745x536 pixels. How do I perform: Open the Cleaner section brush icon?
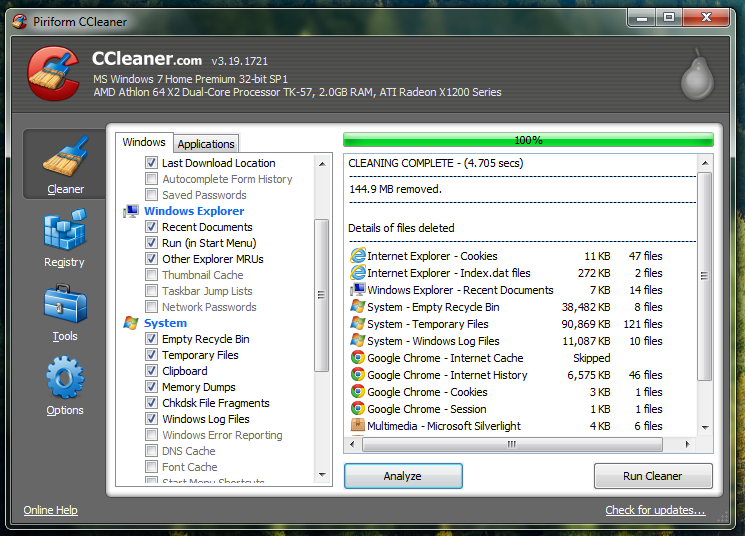tap(66, 156)
